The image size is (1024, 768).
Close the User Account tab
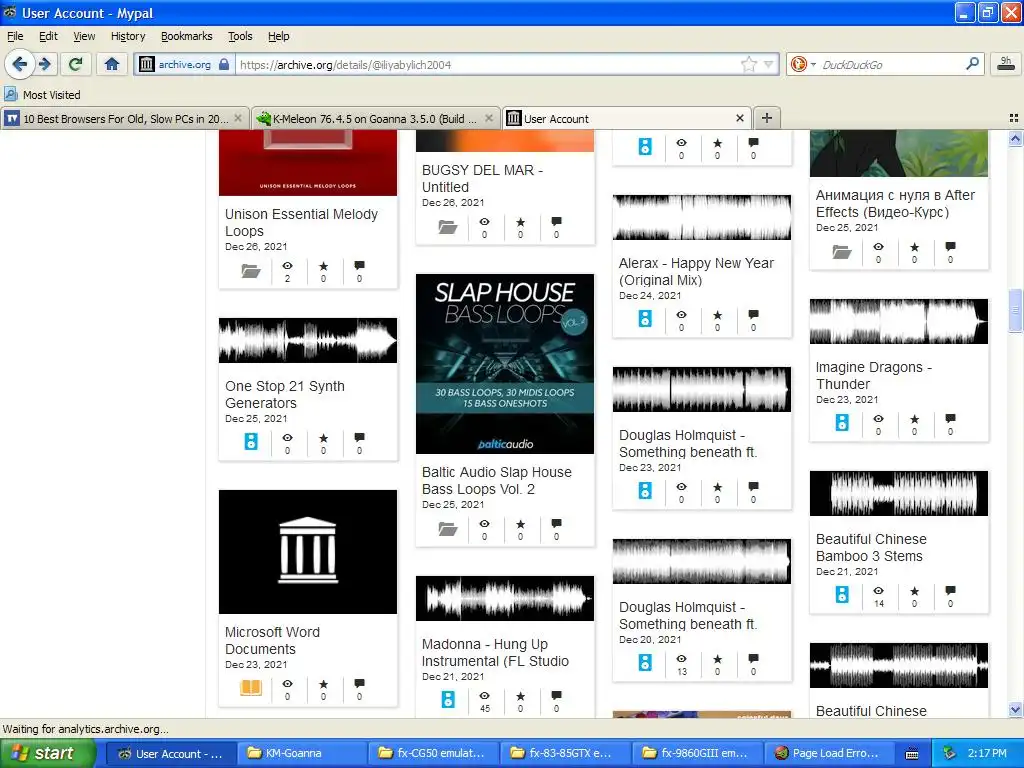(x=740, y=118)
